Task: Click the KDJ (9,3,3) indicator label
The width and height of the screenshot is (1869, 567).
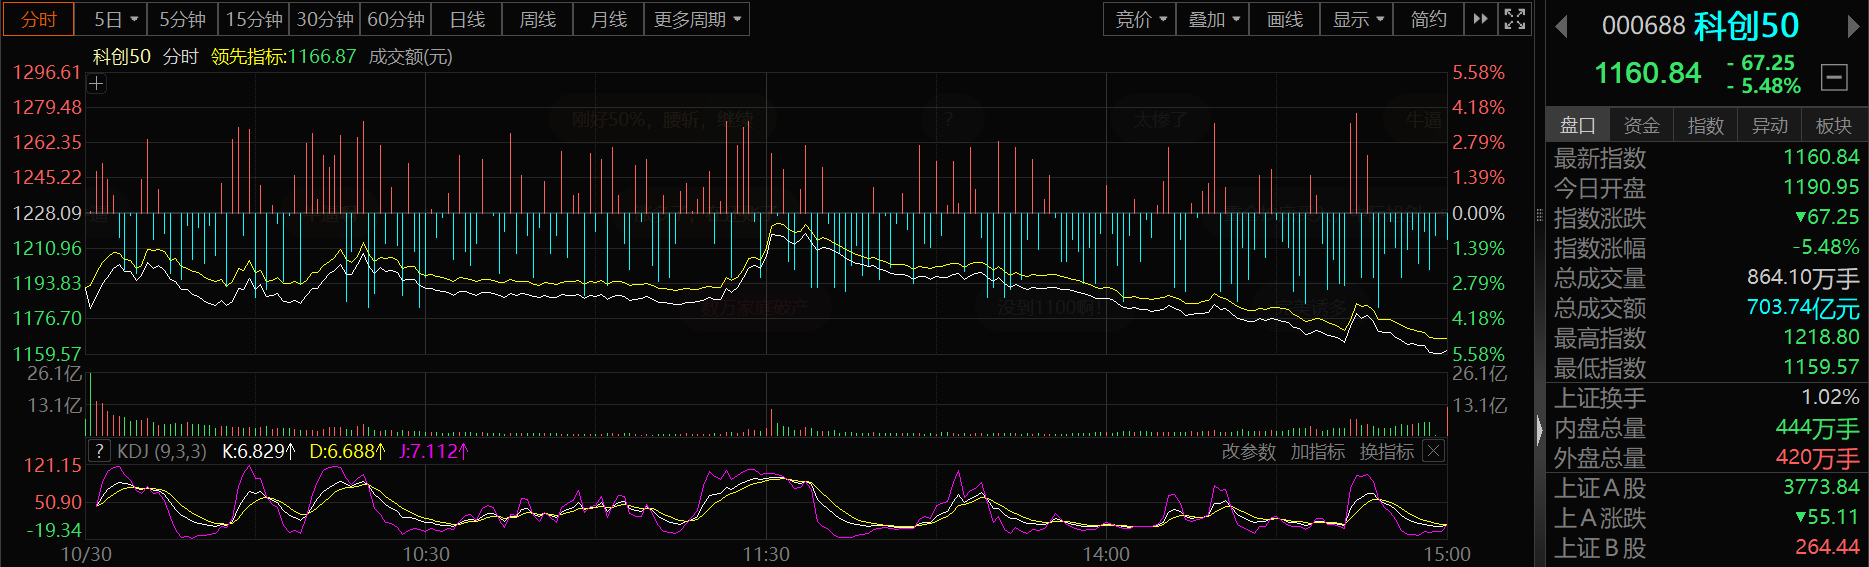Action: (162, 451)
